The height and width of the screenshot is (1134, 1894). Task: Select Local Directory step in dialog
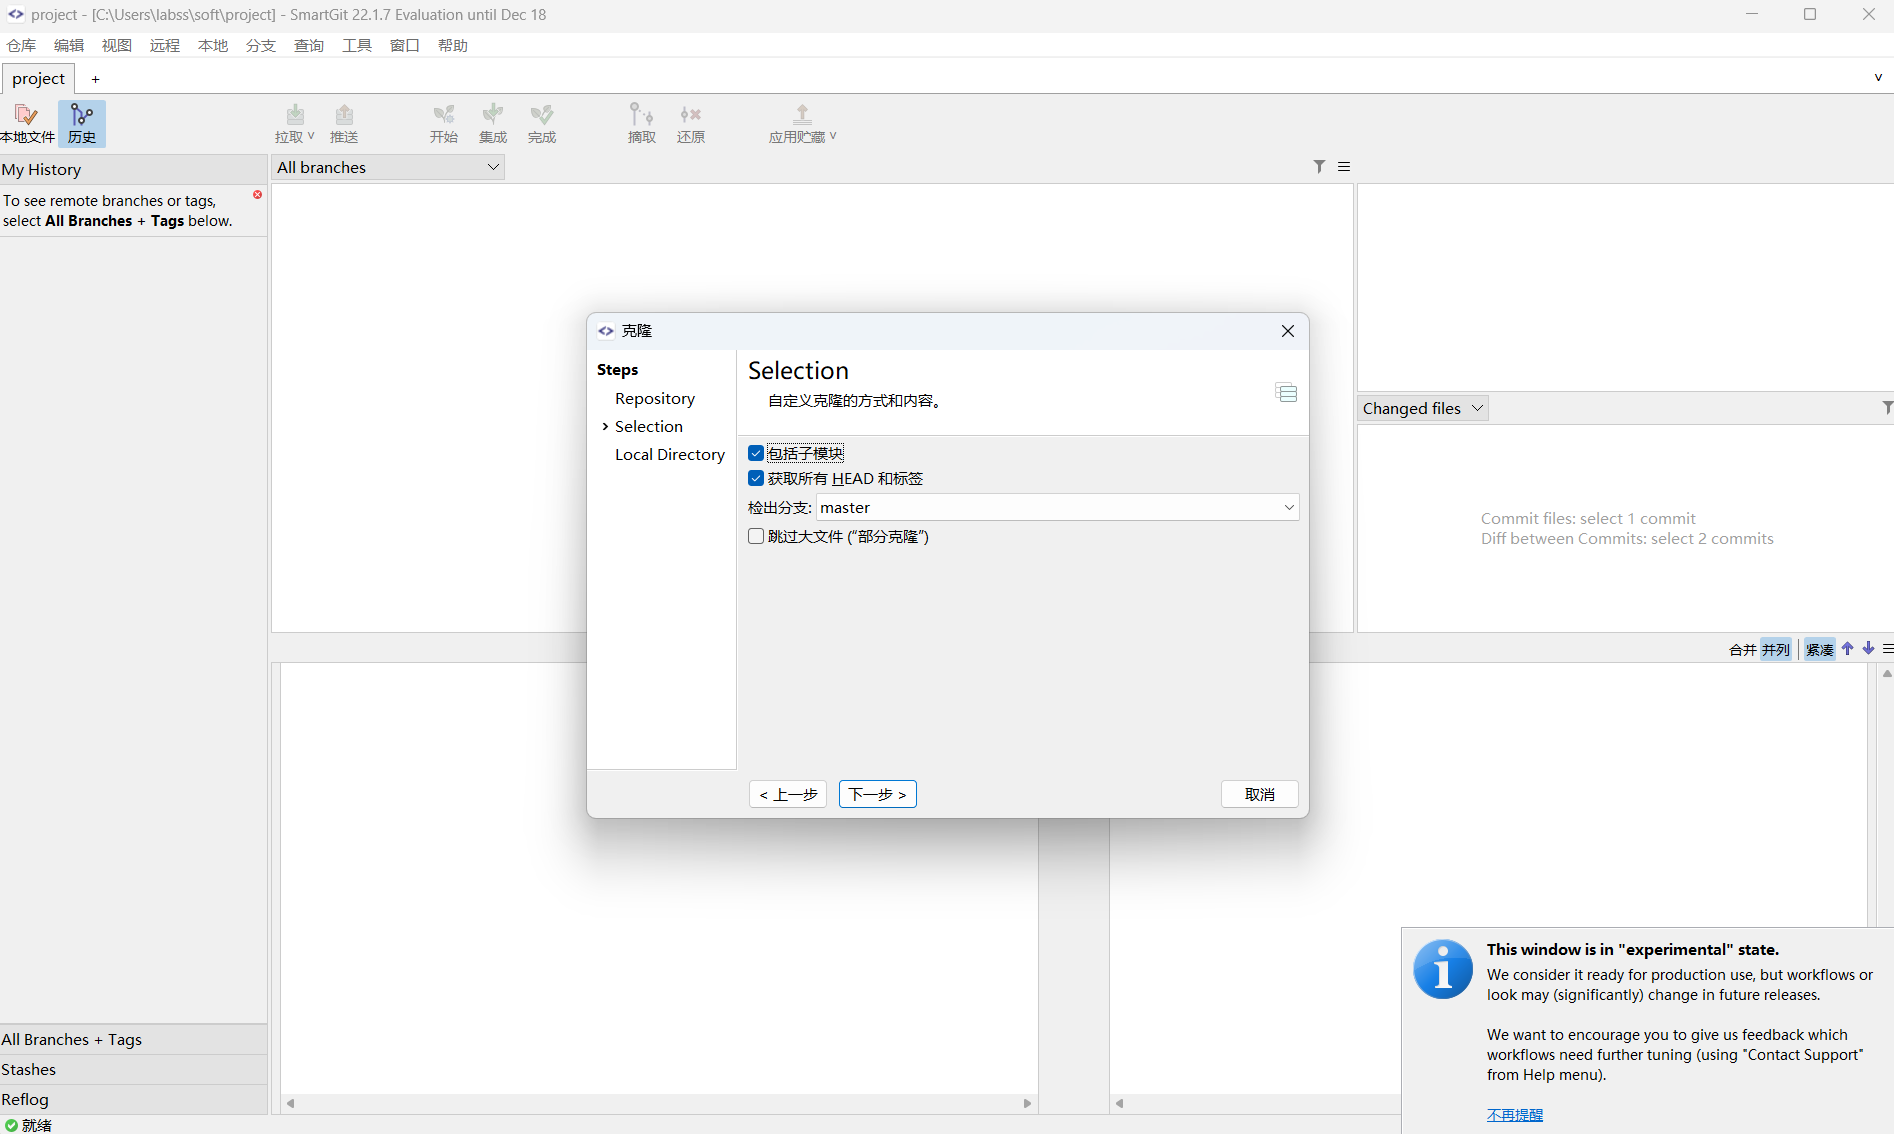pyautogui.click(x=670, y=454)
